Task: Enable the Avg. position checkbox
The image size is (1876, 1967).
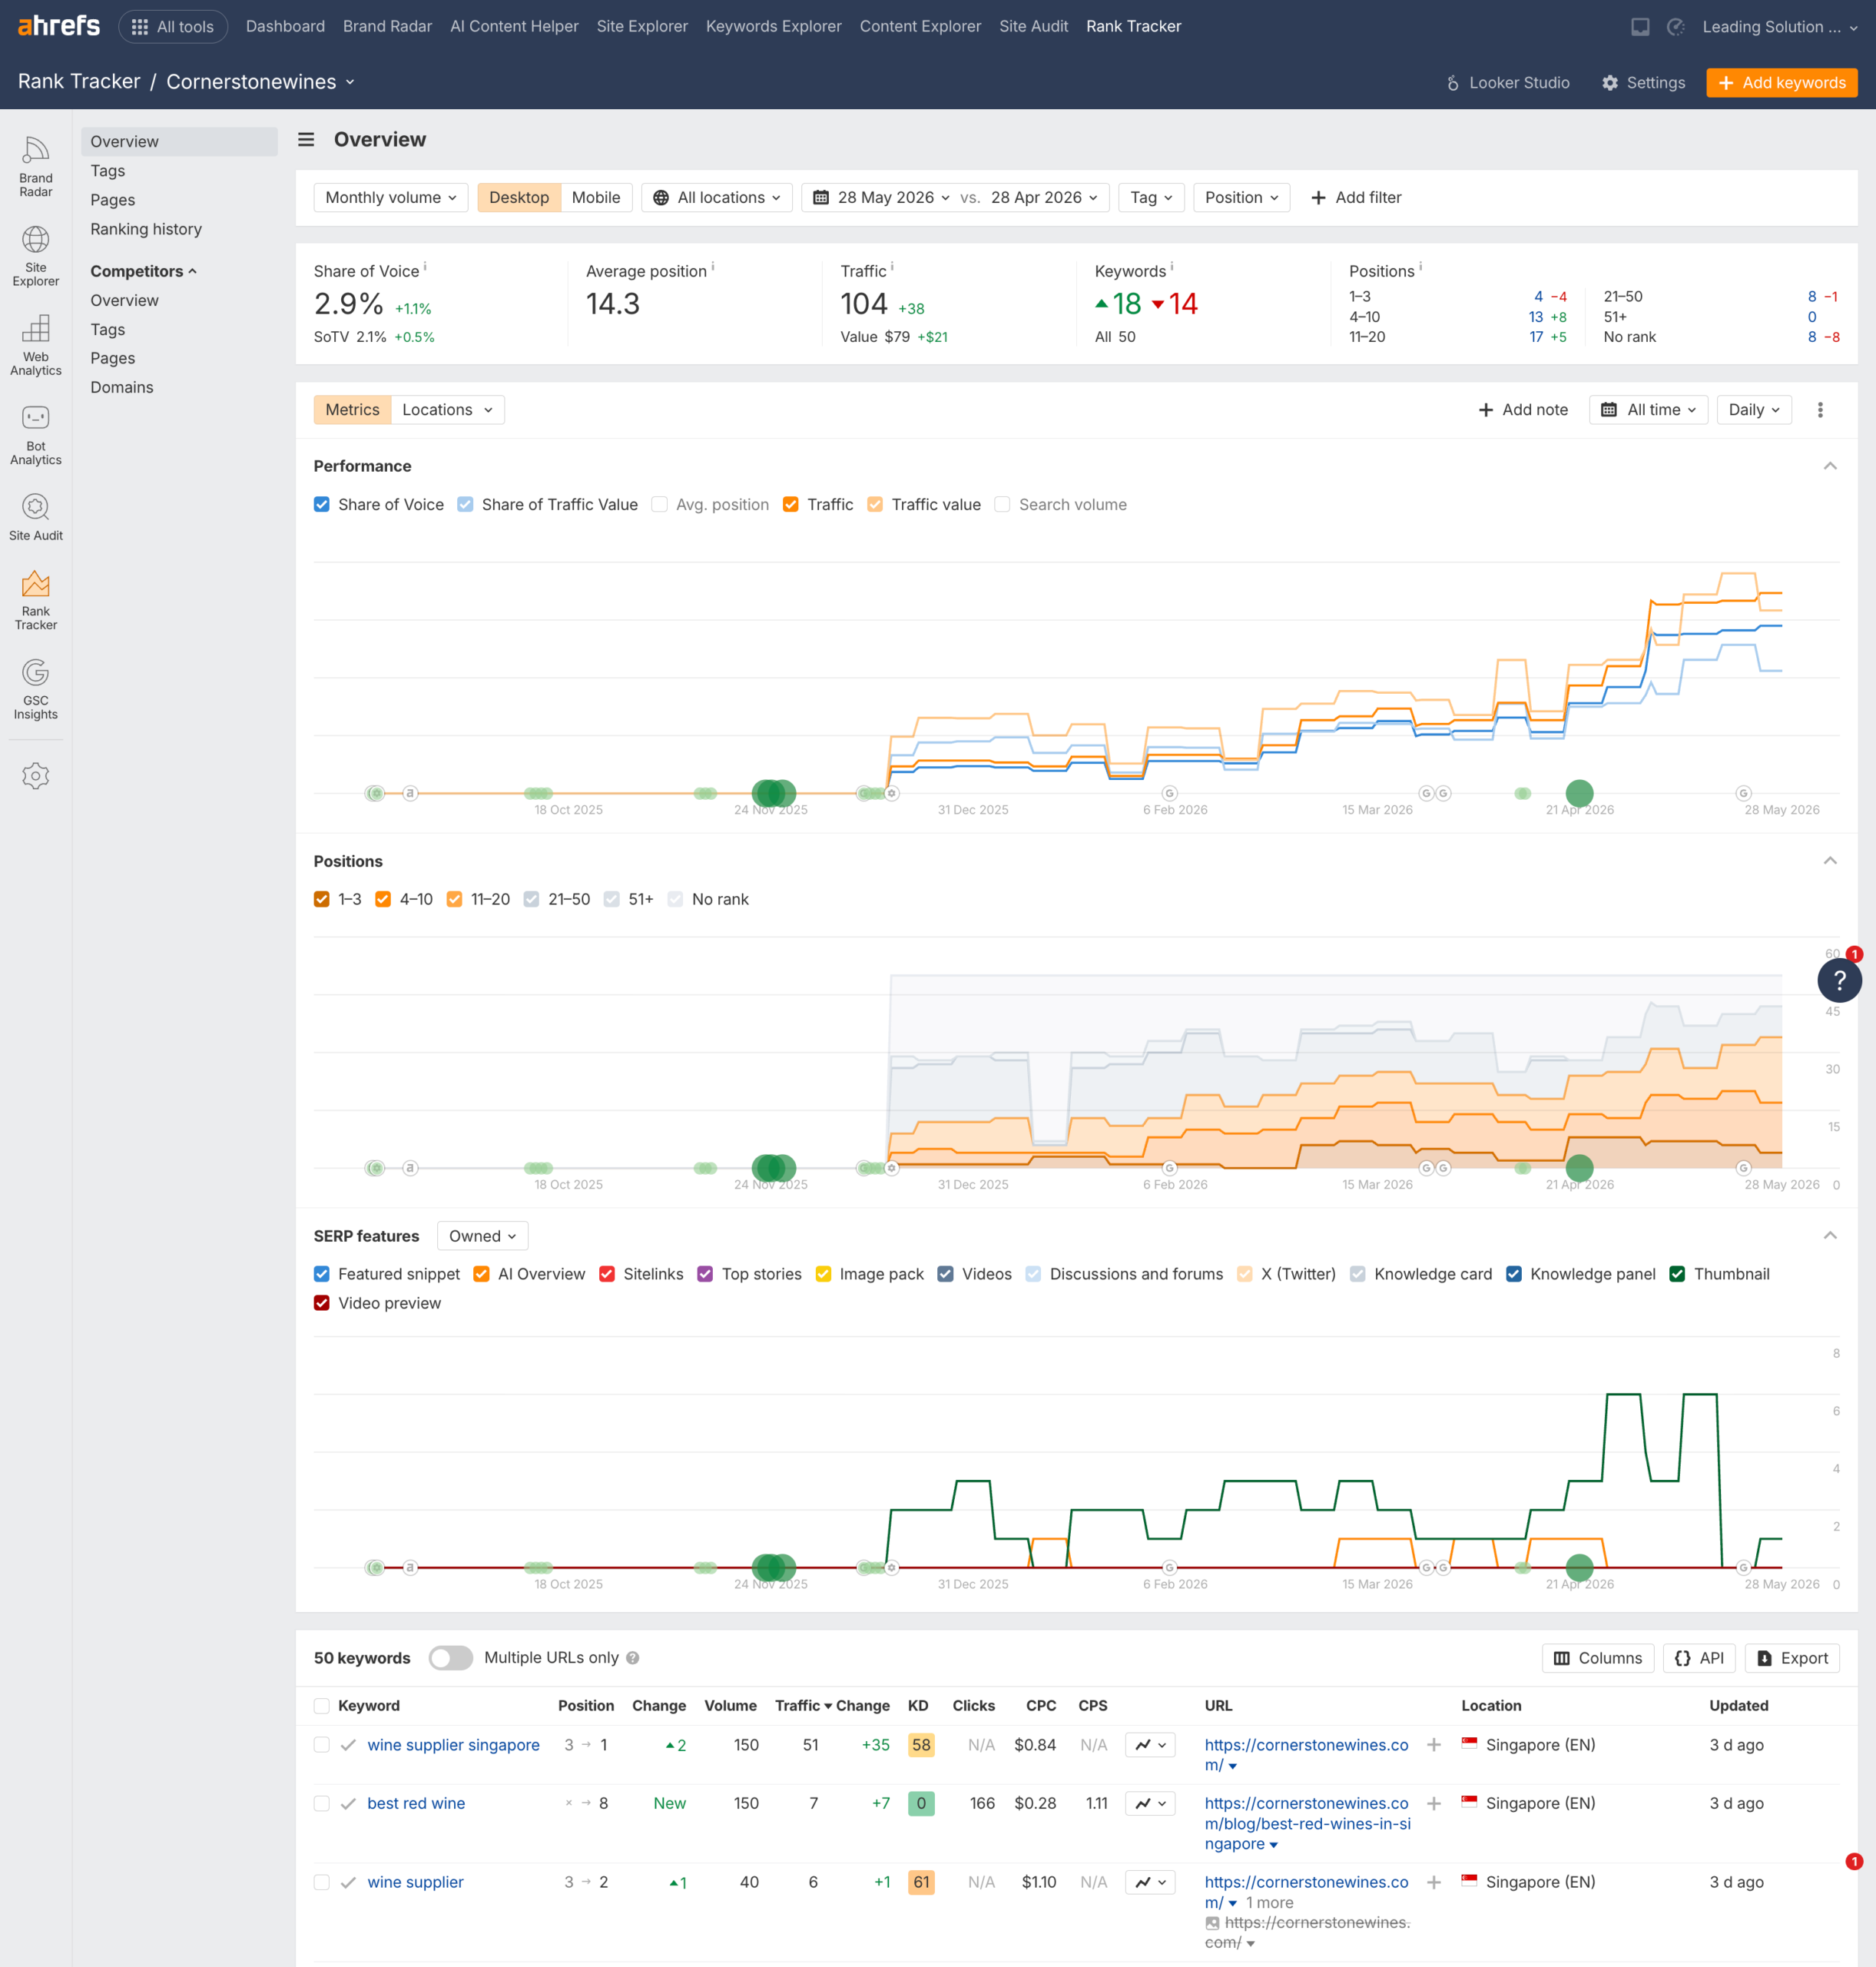Action: click(x=660, y=505)
